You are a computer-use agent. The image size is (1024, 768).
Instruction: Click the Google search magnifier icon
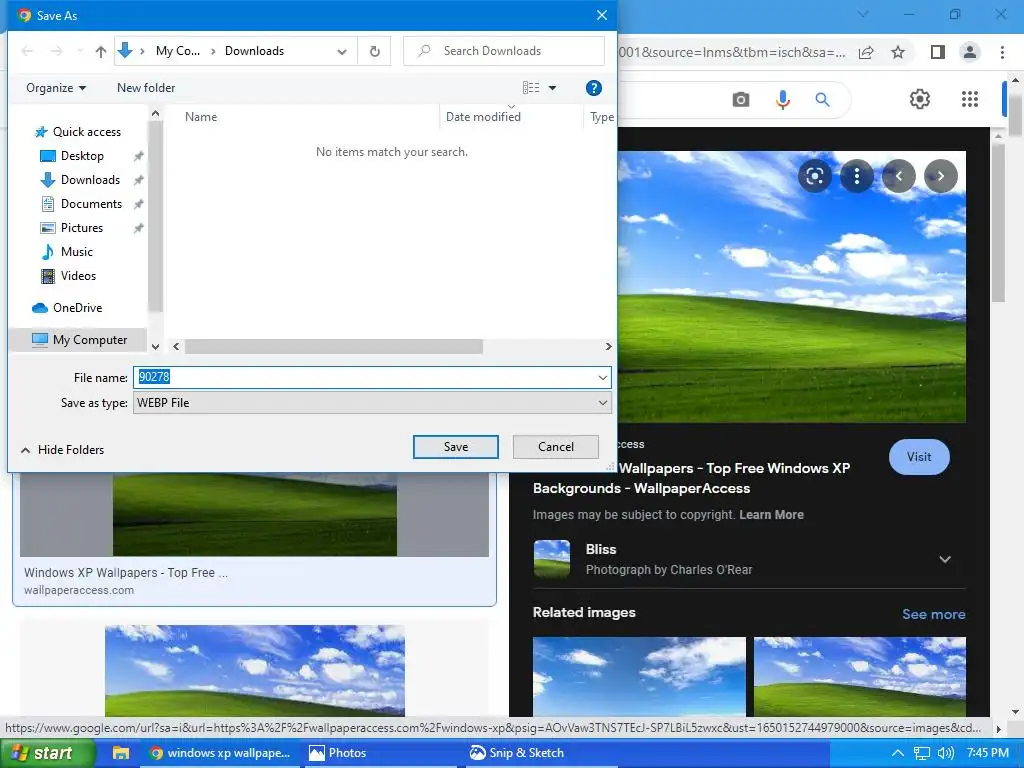pos(822,99)
